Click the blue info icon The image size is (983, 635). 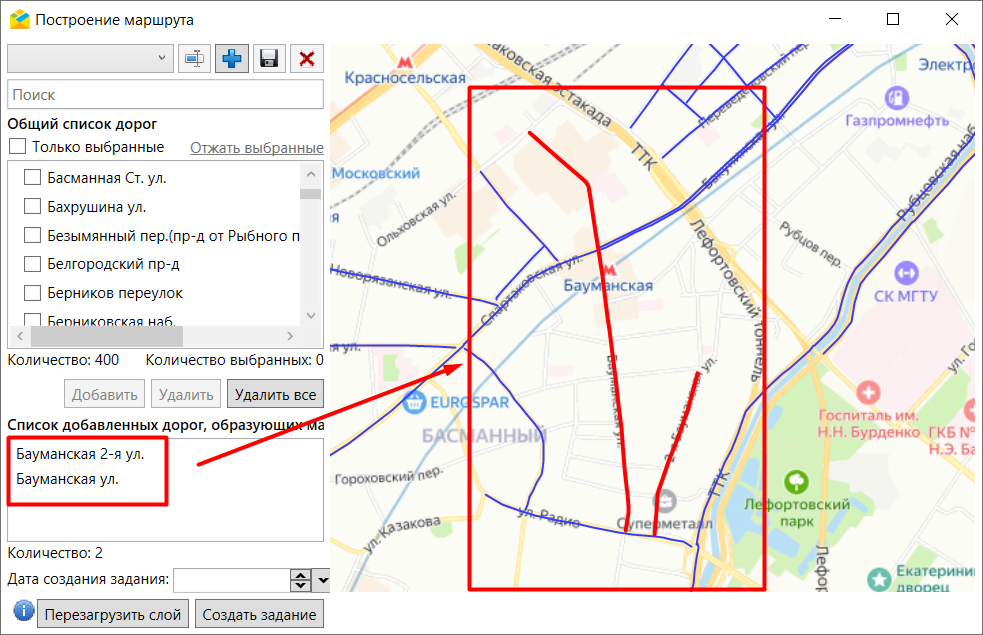click(22, 612)
